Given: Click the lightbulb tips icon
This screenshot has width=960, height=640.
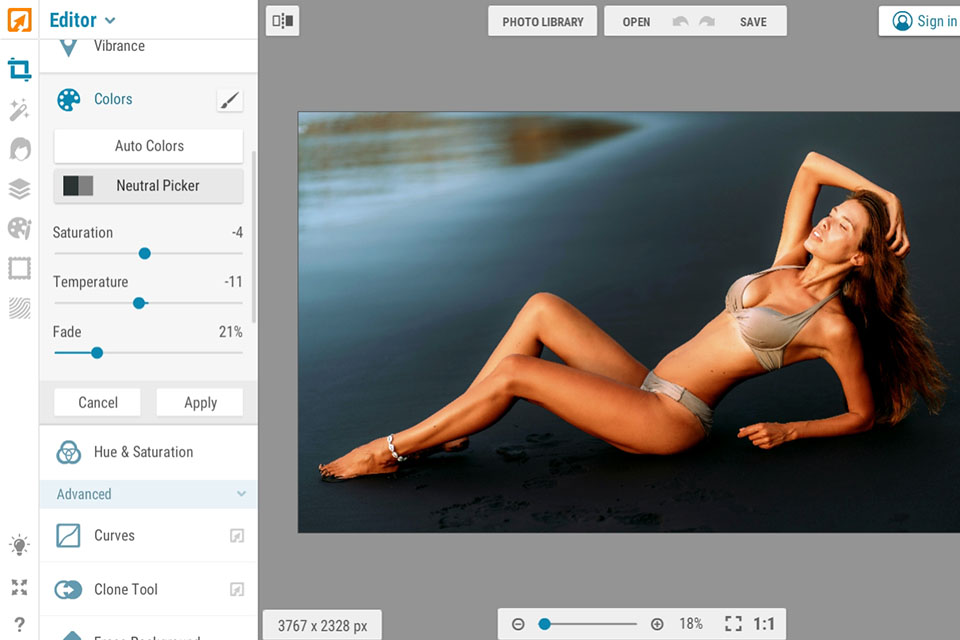Looking at the screenshot, I should coord(19,545).
